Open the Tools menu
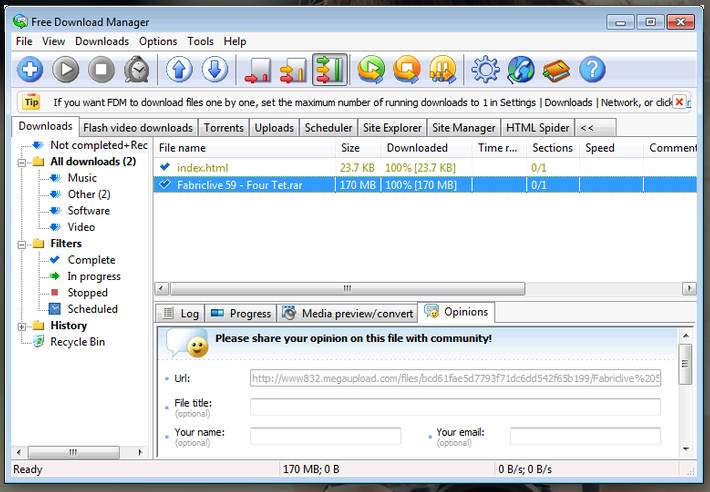This screenshot has width=710, height=492. (201, 41)
